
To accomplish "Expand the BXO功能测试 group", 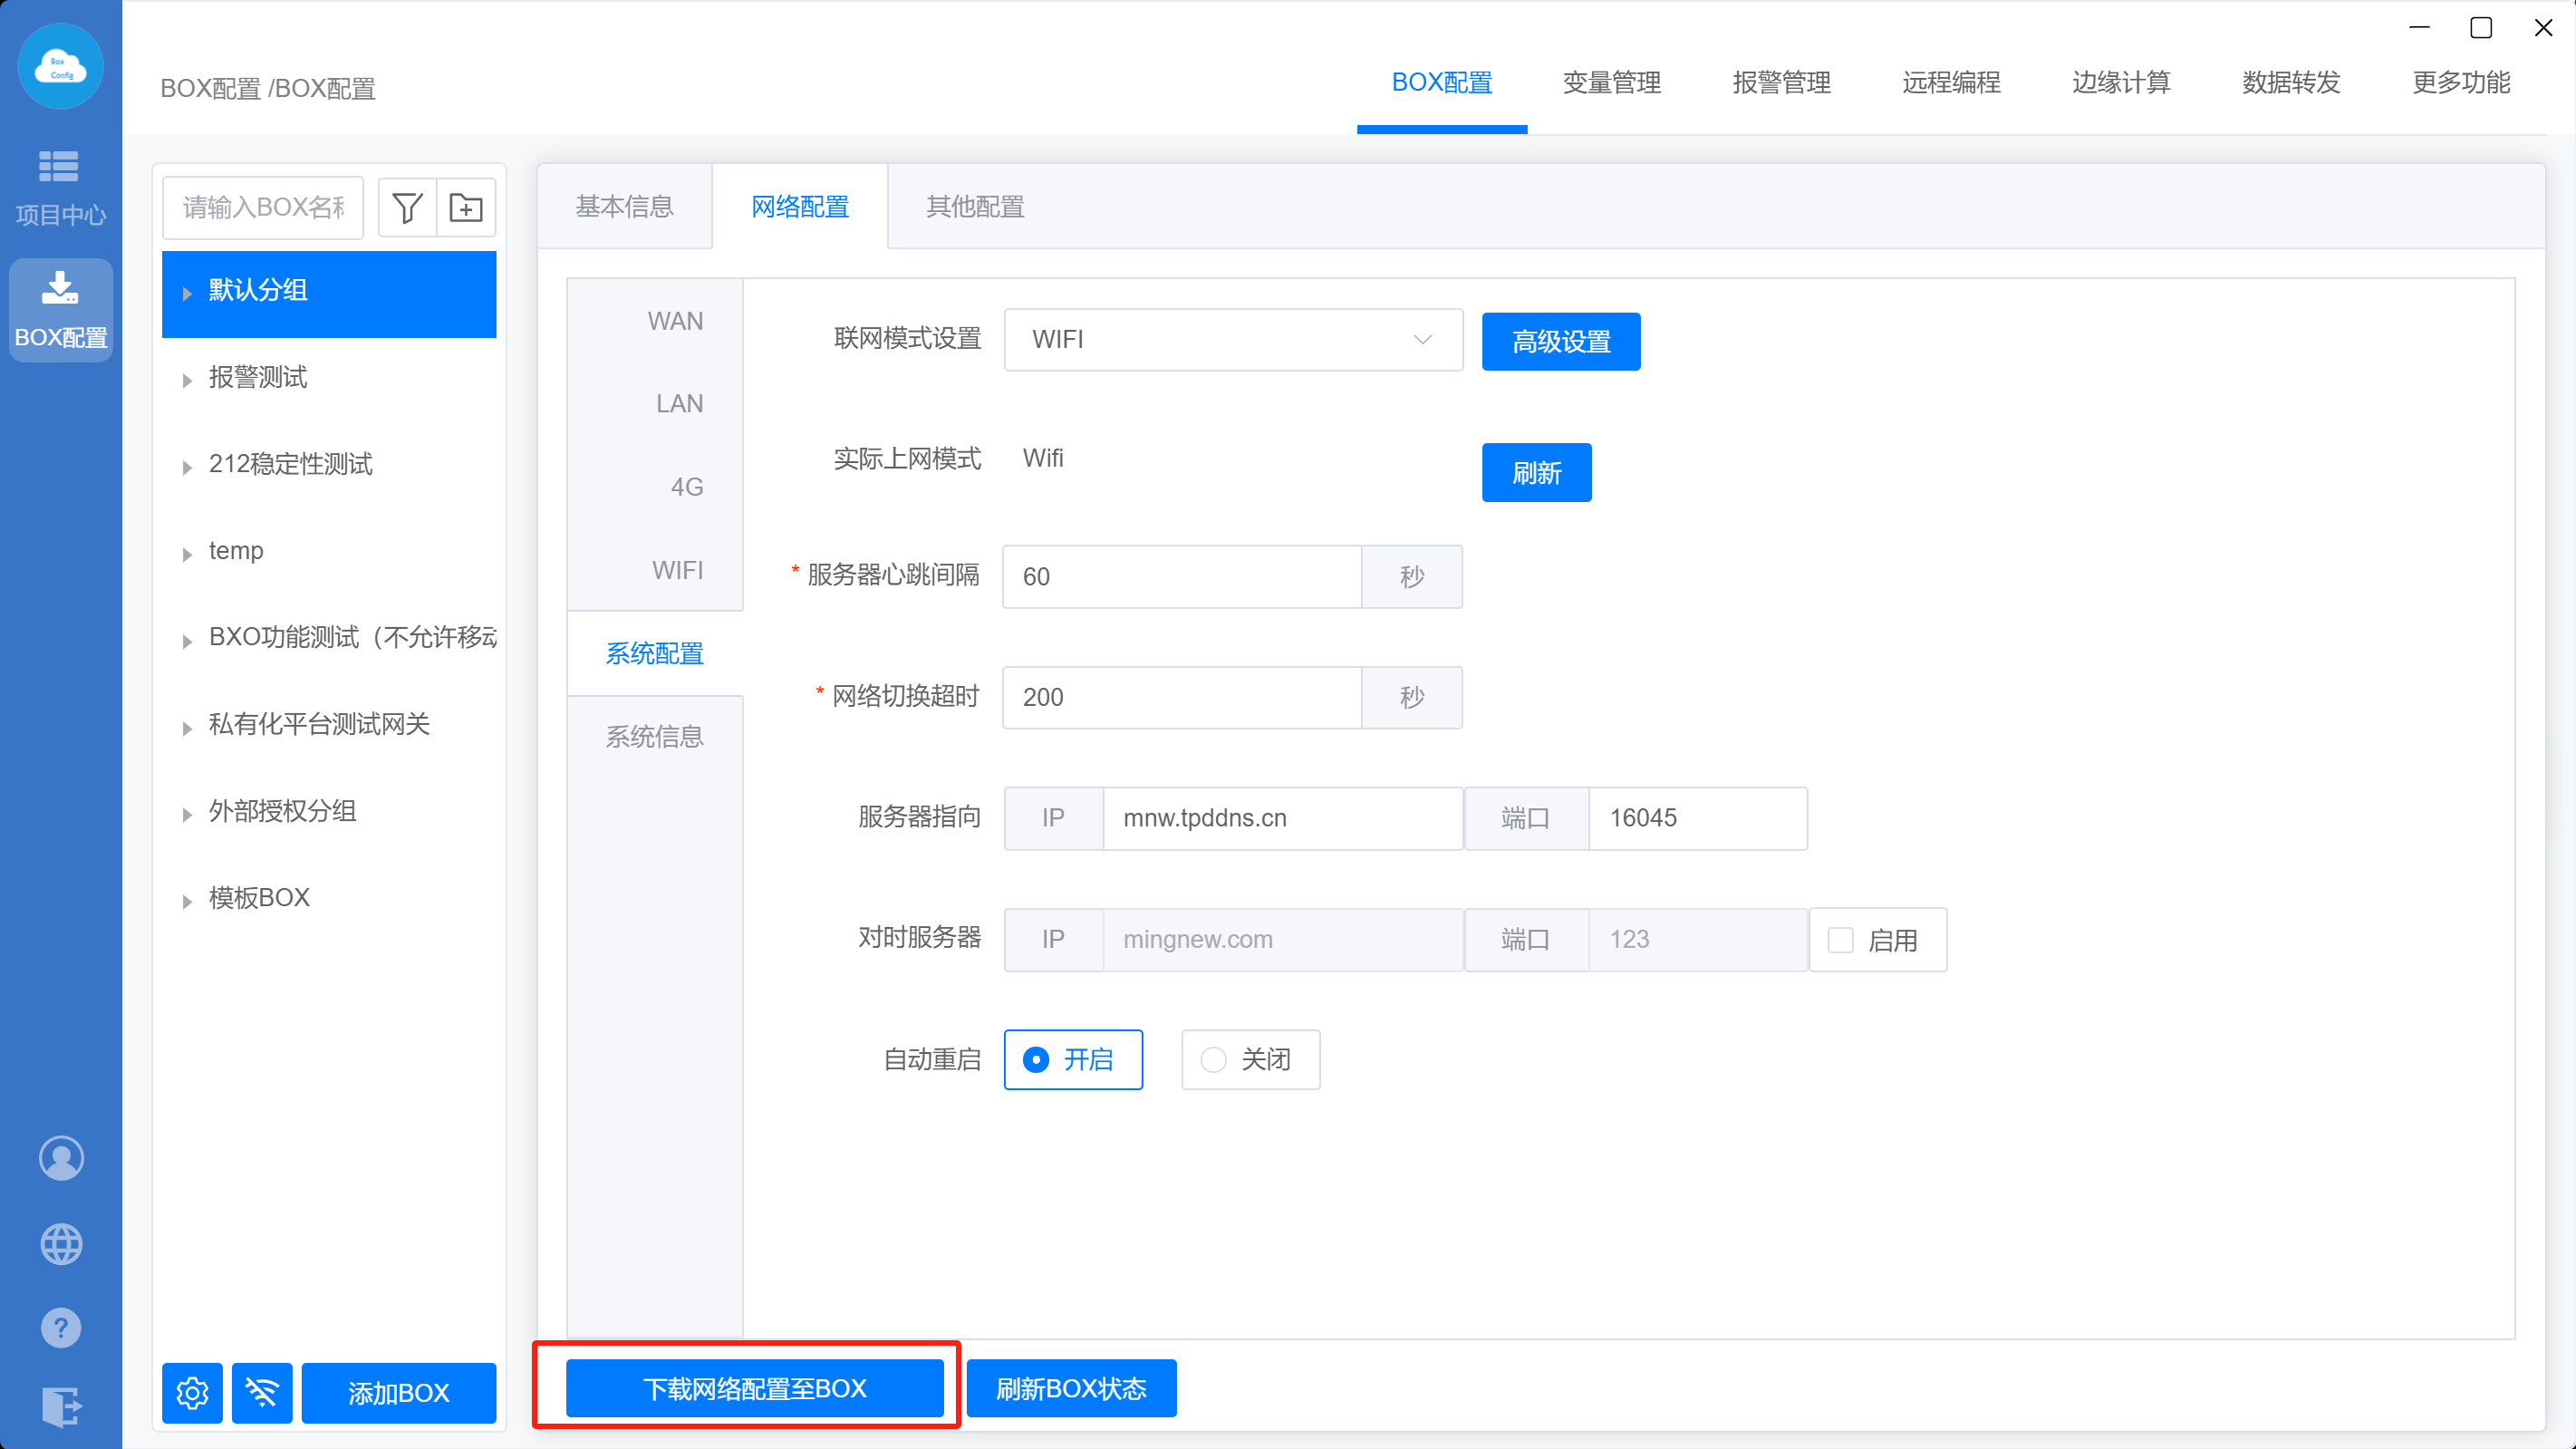I will 187,641.
